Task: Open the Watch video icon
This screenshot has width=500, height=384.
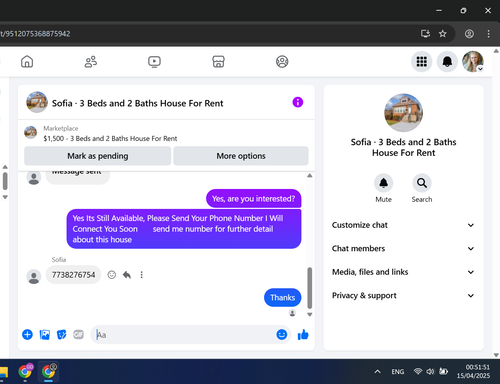Action: click(x=154, y=62)
